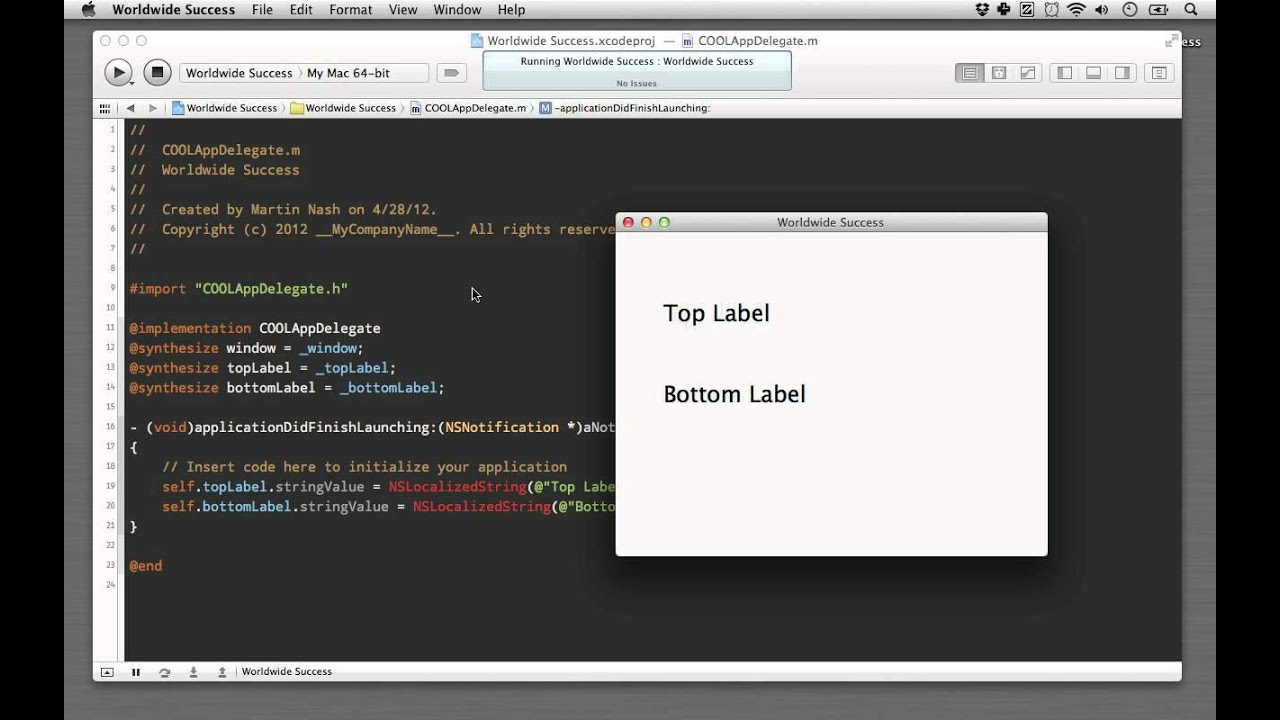Go forward in editor history

pos(152,108)
